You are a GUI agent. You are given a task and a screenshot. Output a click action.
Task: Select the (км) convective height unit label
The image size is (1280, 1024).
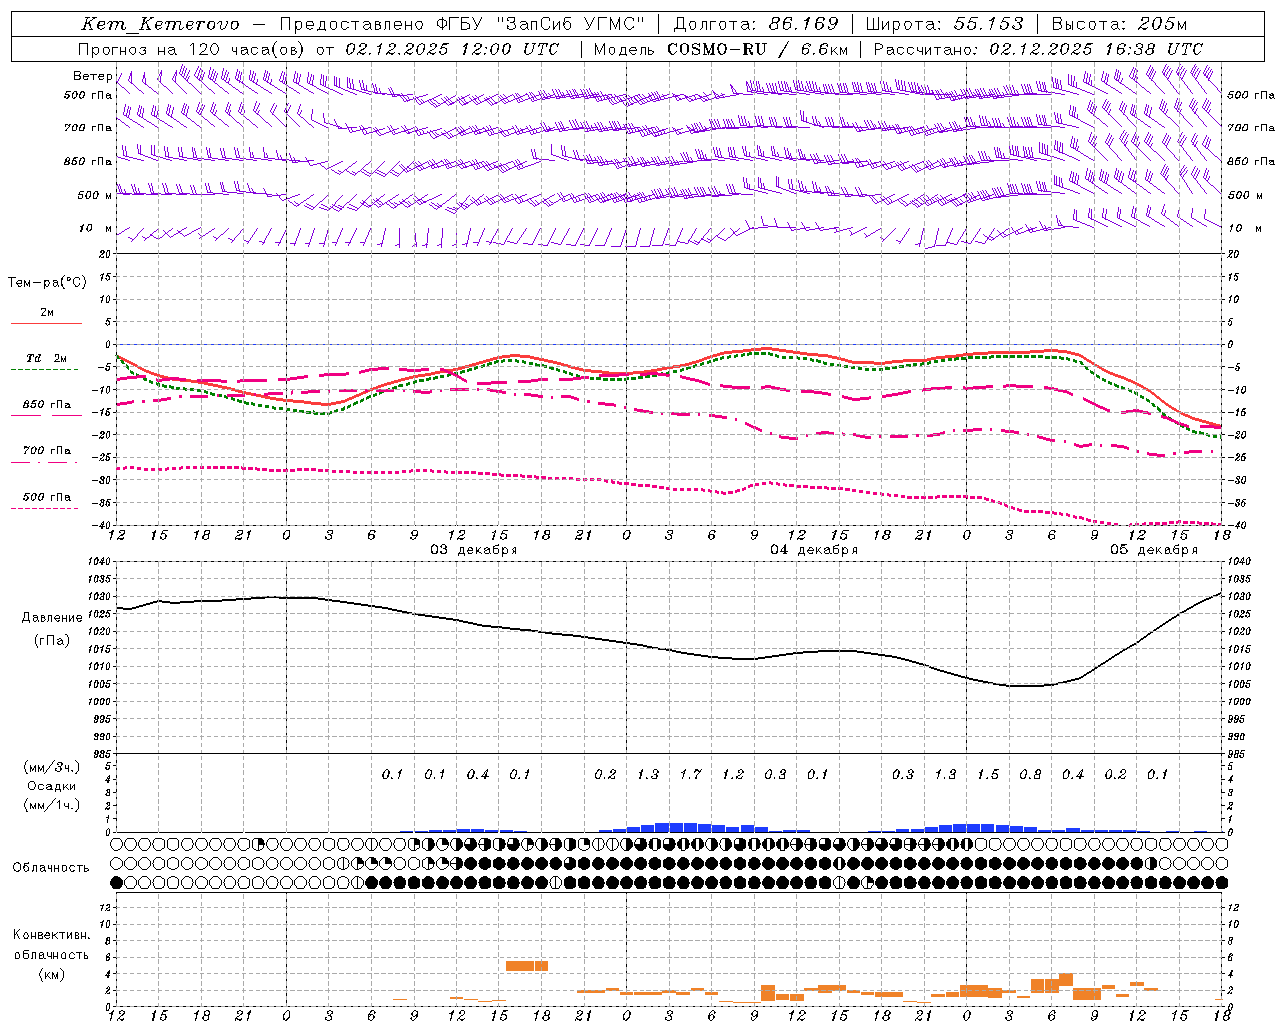[x=51, y=974]
